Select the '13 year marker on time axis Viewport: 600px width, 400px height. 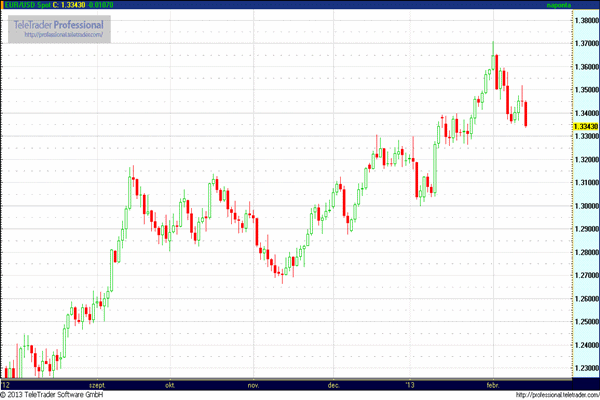coord(408,383)
